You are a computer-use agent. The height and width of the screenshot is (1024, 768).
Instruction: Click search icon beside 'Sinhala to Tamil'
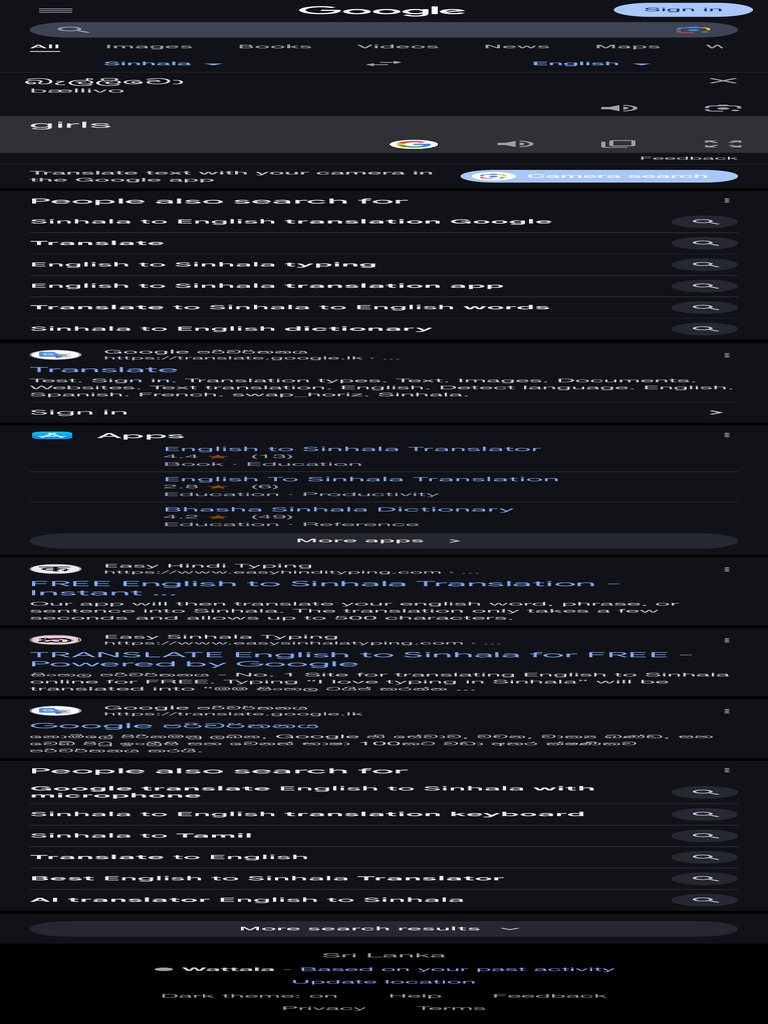(705, 835)
